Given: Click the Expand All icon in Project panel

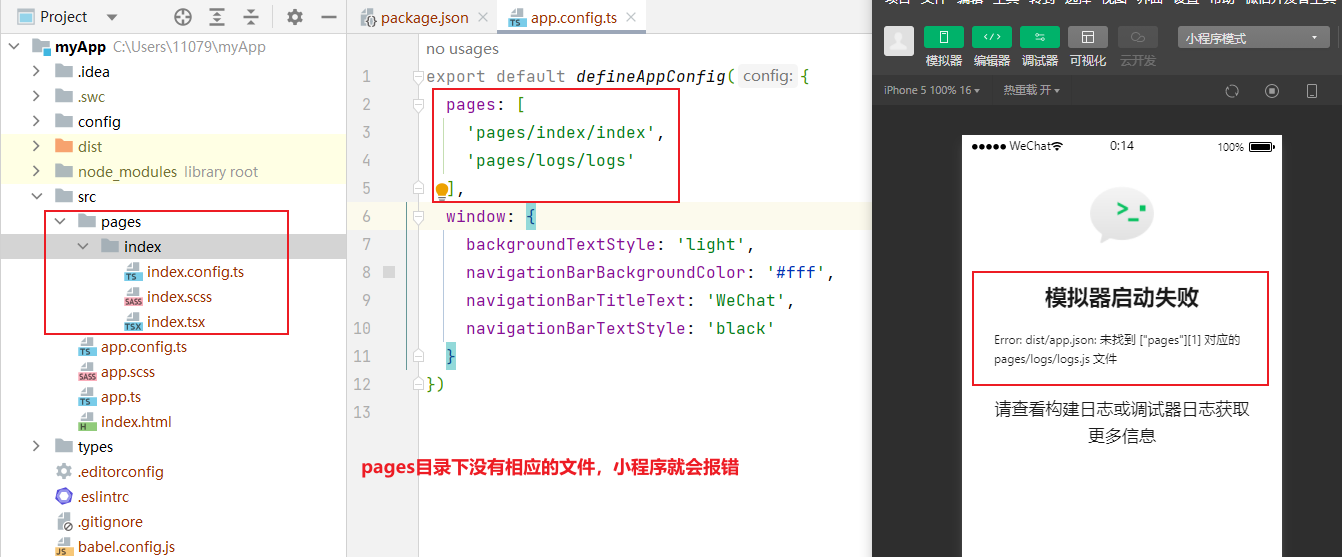Looking at the screenshot, I should (217, 17).
